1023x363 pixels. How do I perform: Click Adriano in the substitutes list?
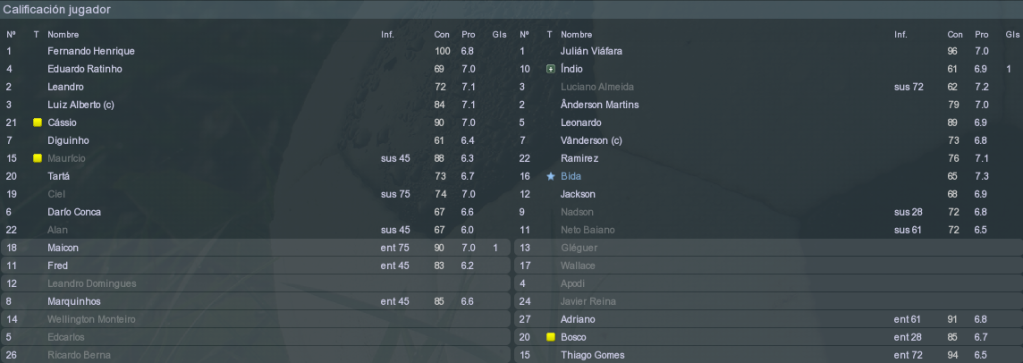pos(577,319)
